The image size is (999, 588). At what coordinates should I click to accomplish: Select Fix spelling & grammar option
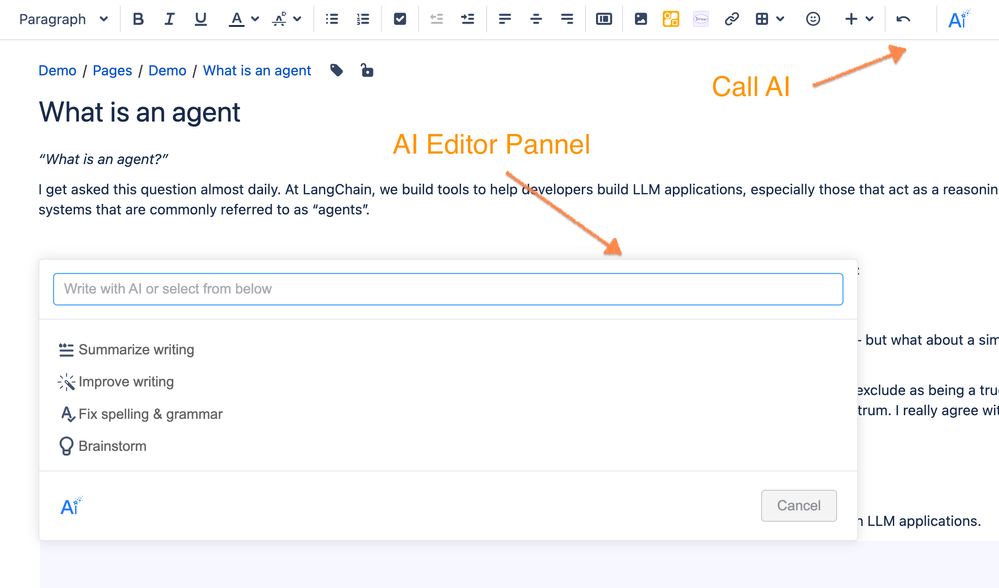[140, 414]
